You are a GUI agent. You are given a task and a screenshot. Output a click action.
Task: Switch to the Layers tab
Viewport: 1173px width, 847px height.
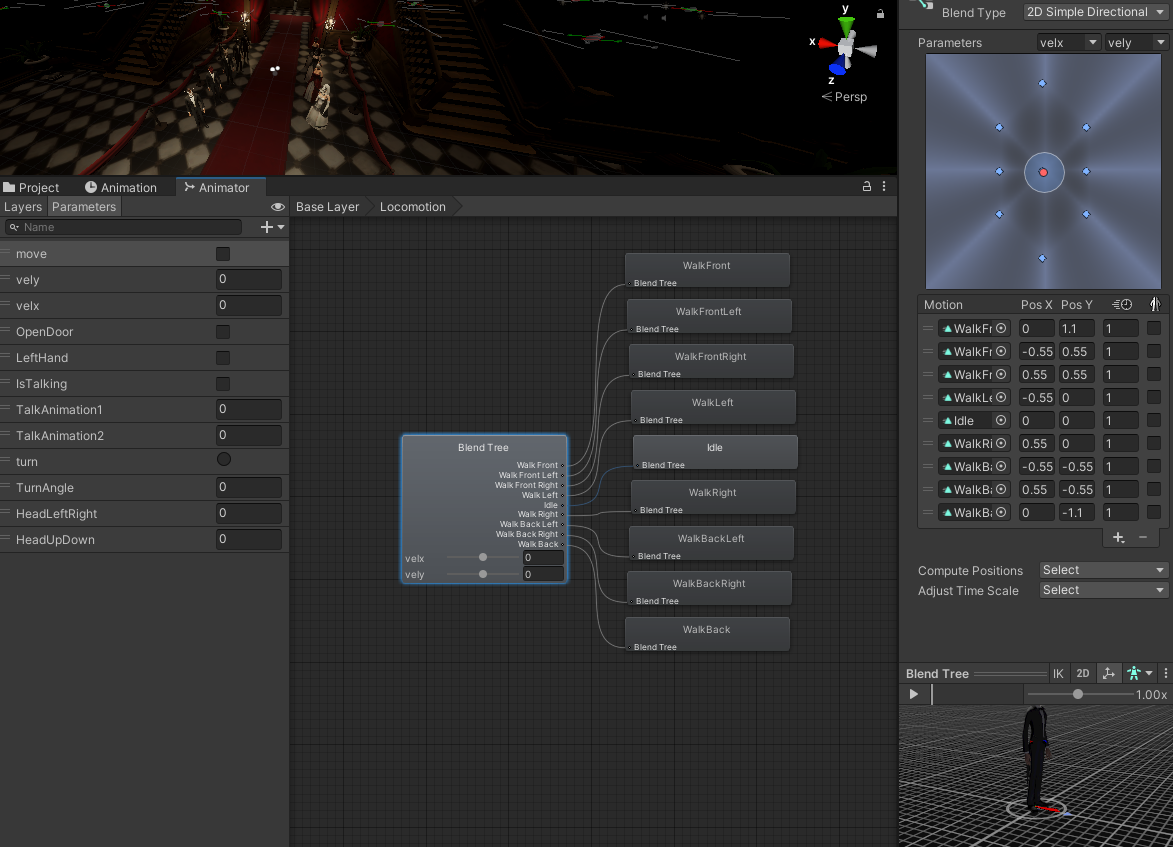23,207
